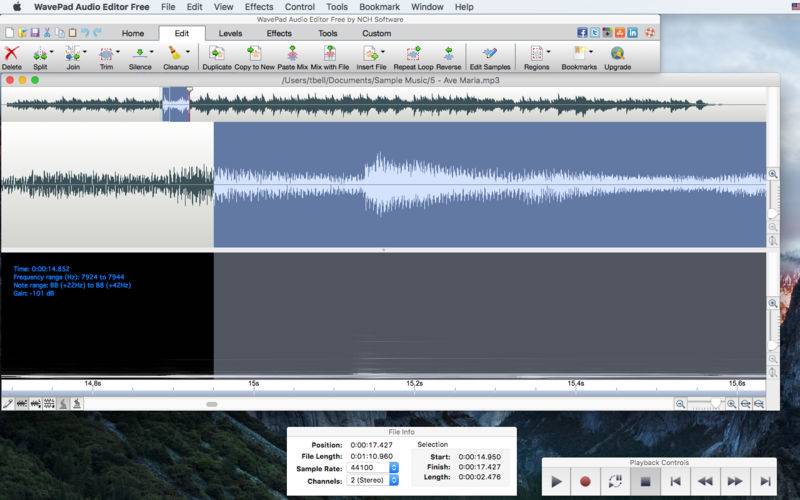Switch to the Levels tab
Image resolution: width=800 pixels, height=500 pixels.
[230, 33]
